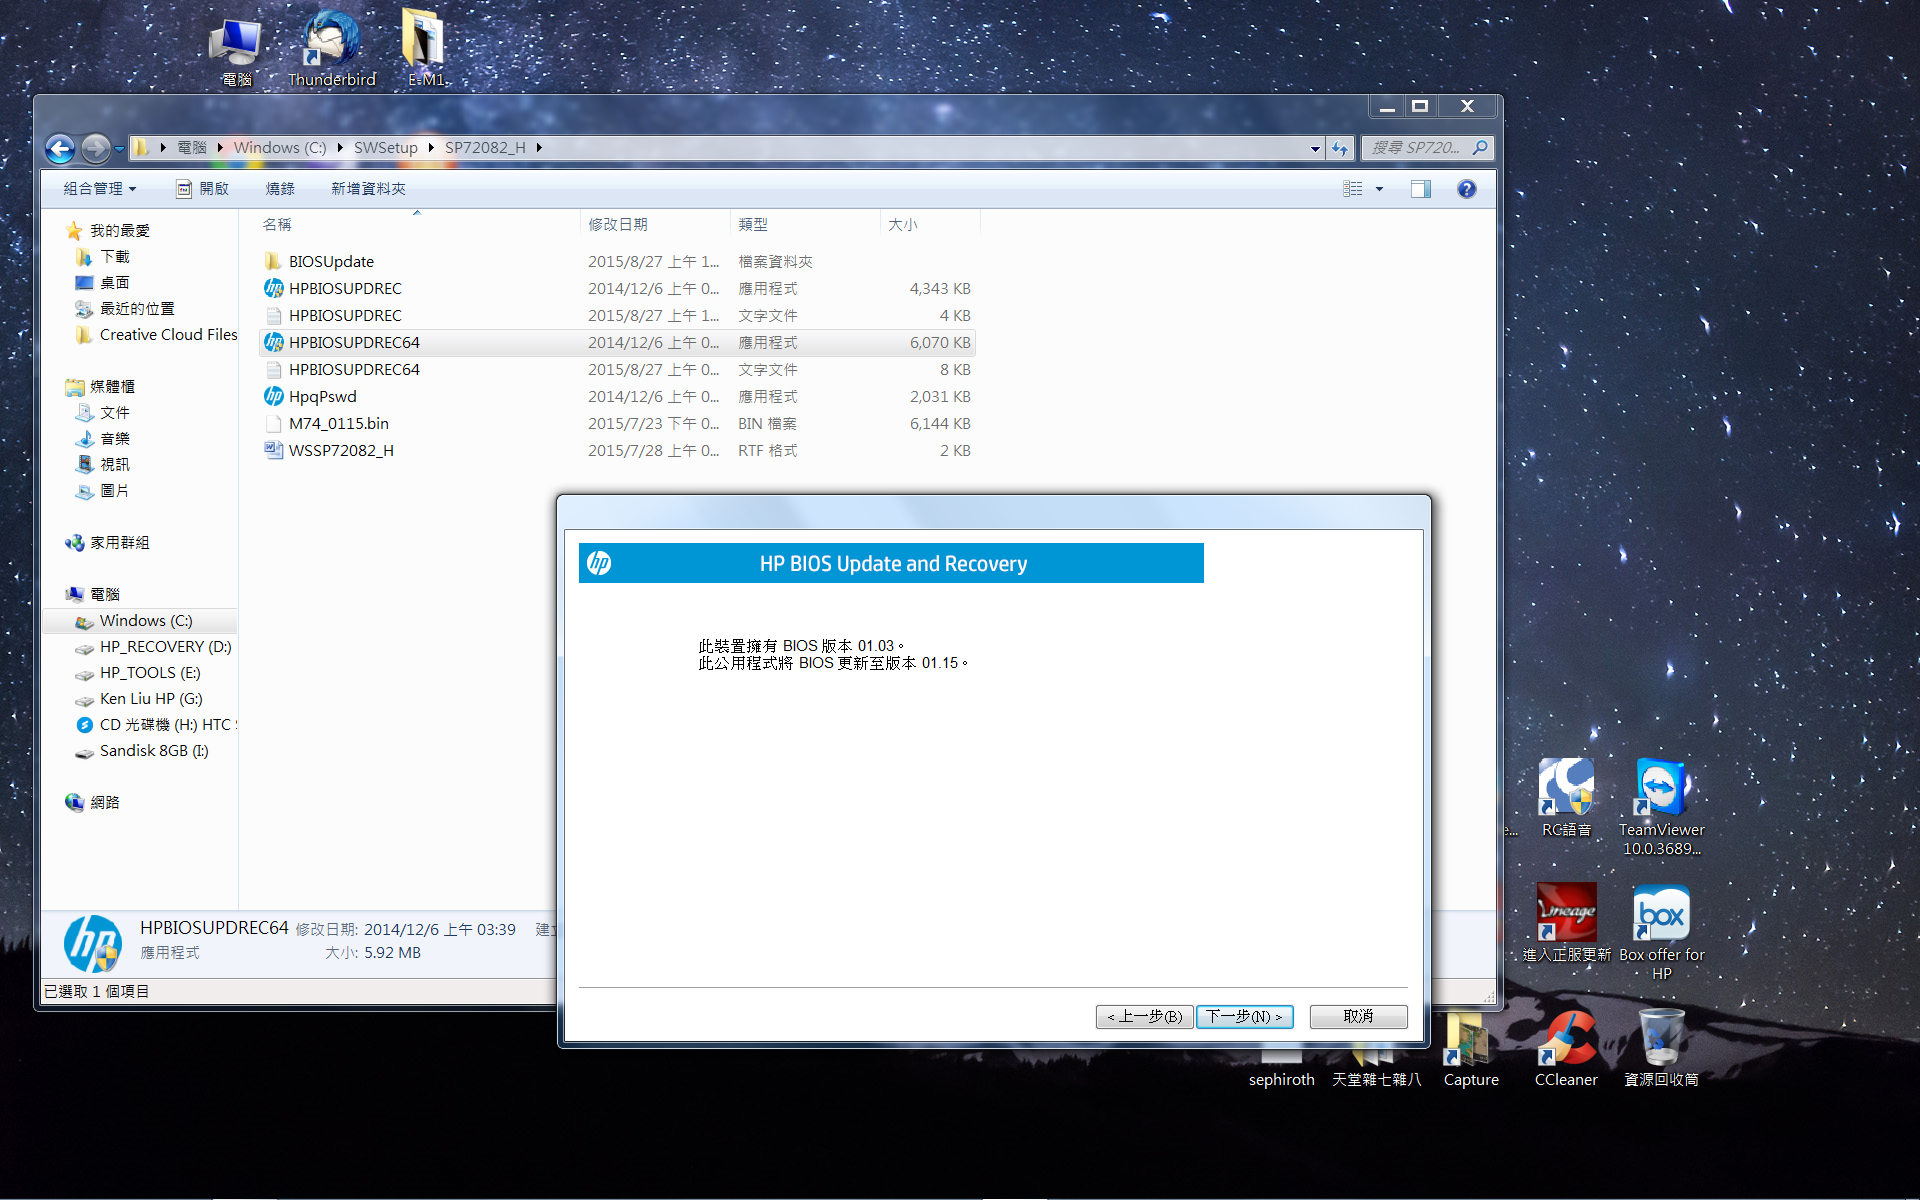
Task: Open the 音樂 library
Action: tap(115, 439)
